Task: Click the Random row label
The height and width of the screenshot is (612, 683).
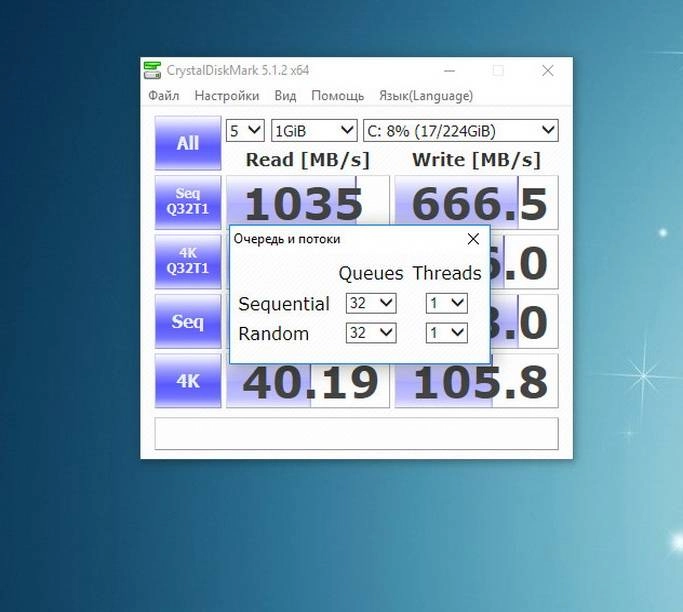Action: [x=274, y=334]
